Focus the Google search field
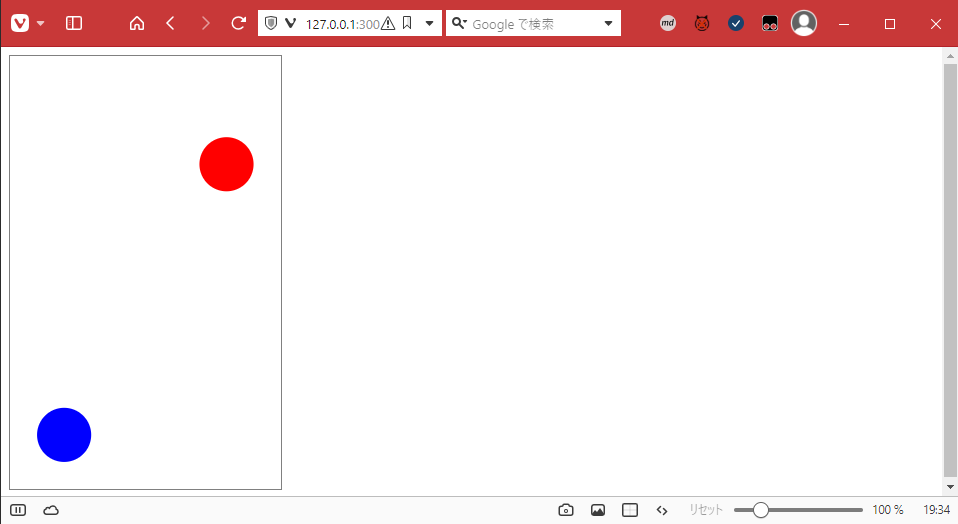 point(533,24)
